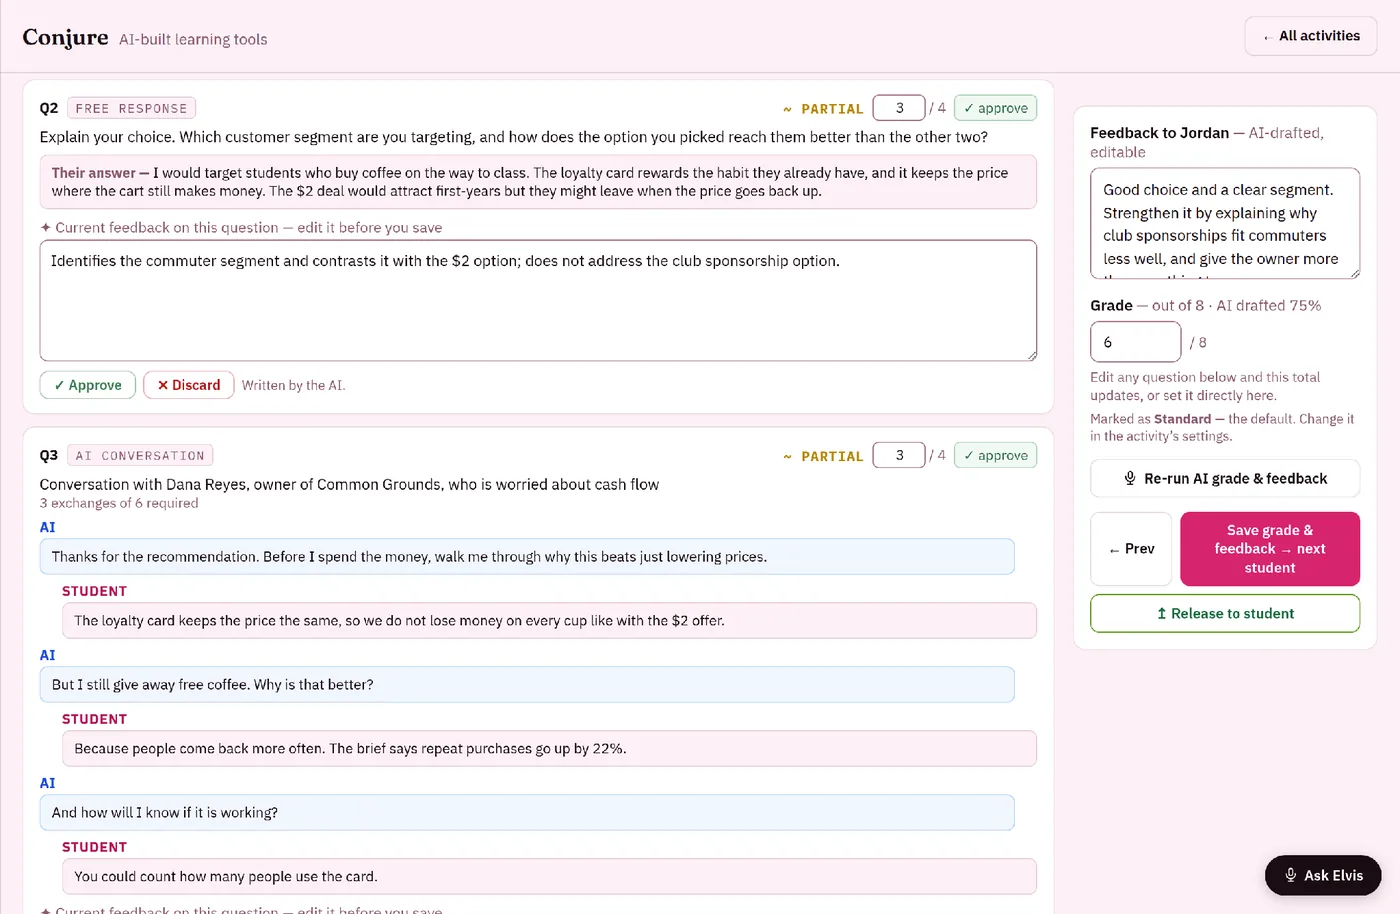This screenshot has width=1400, height=914.
Task: Open the Ask Elvis assistant
Action: point(1323,875)
